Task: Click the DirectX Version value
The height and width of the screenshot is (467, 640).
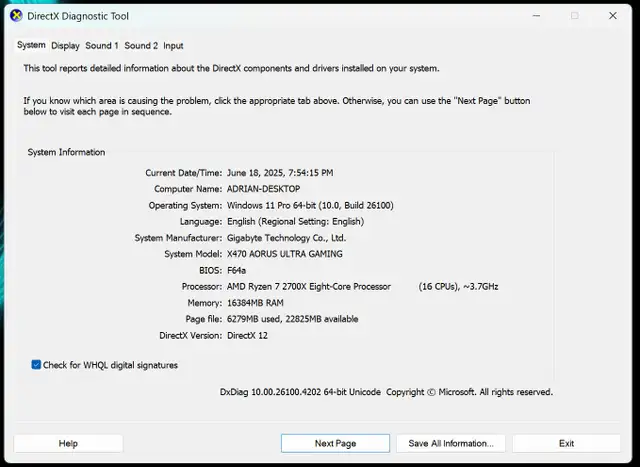Action: pos(247,336)
